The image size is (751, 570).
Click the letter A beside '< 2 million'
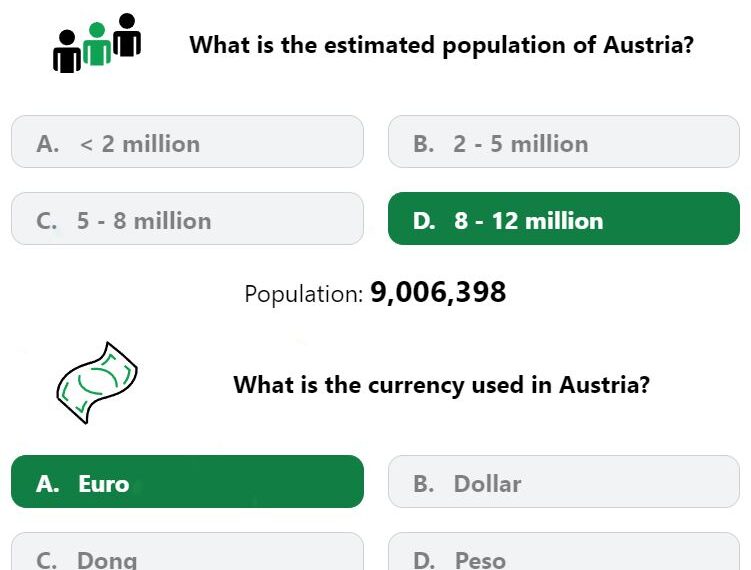tap(47, 144)
